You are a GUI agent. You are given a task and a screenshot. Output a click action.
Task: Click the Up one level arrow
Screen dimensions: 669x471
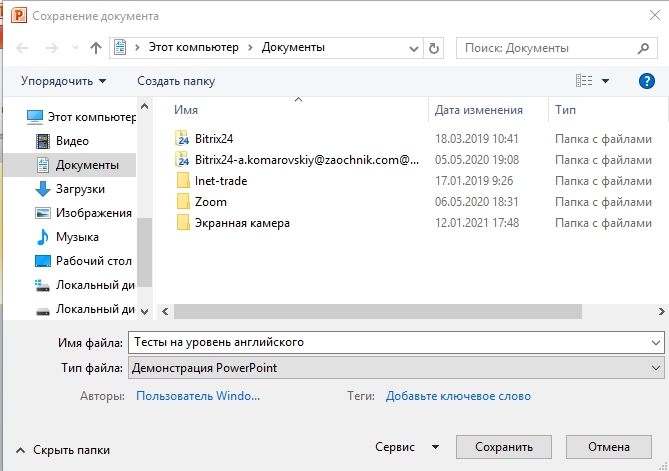[x=96, y=48]
